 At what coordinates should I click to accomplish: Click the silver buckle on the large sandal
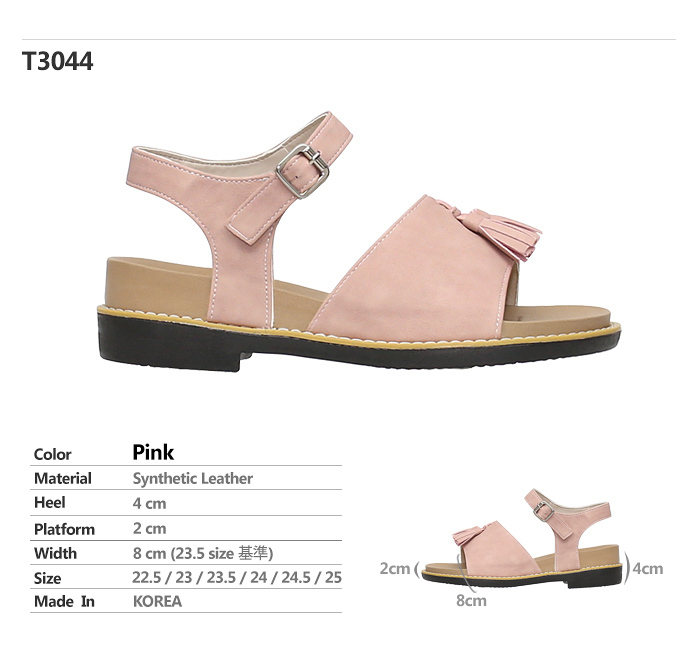302,171
